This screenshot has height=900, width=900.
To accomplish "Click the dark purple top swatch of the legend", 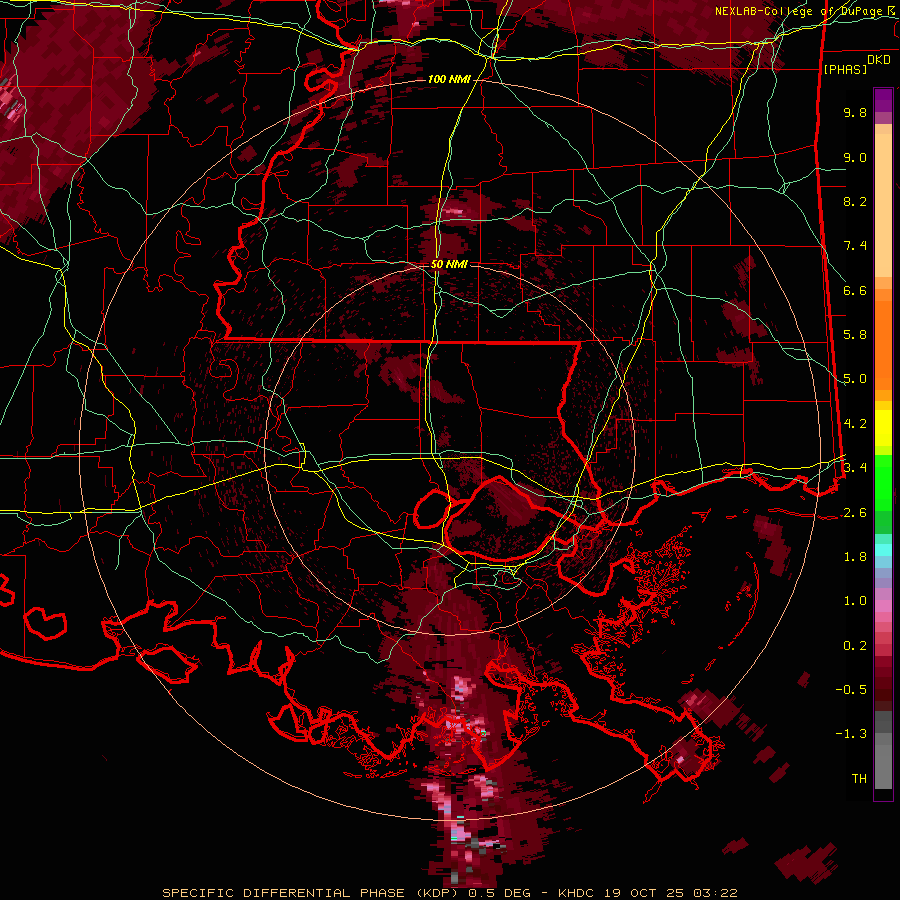I will [x=883, y=100].
